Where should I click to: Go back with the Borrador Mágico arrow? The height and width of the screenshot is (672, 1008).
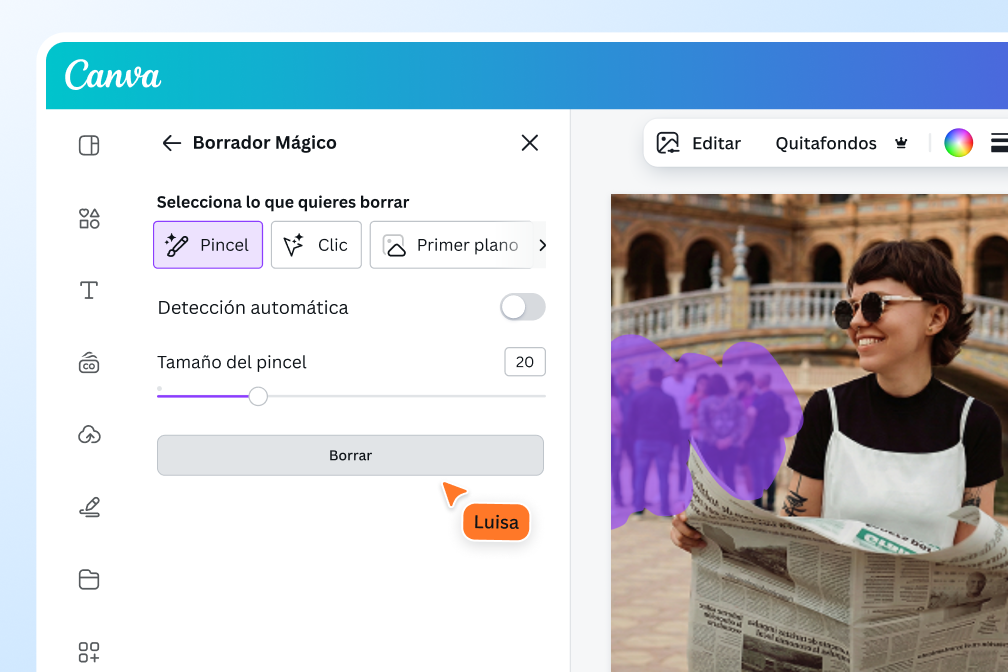point(171,143)
